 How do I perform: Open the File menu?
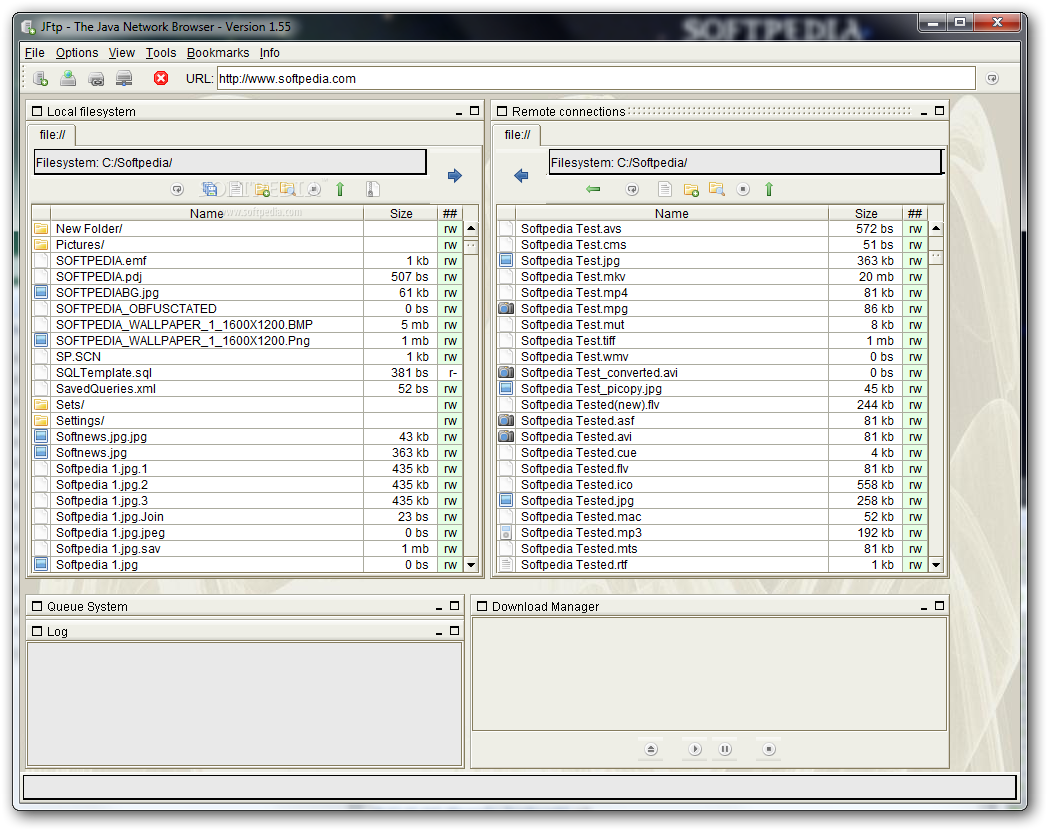coord(35,53)
